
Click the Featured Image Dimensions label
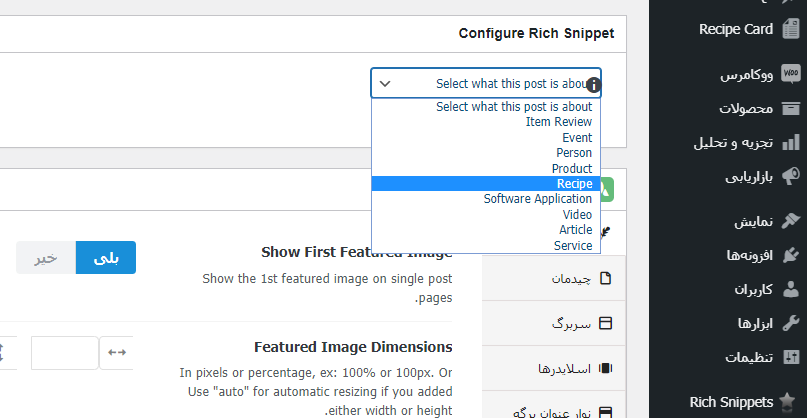(353, 347)
